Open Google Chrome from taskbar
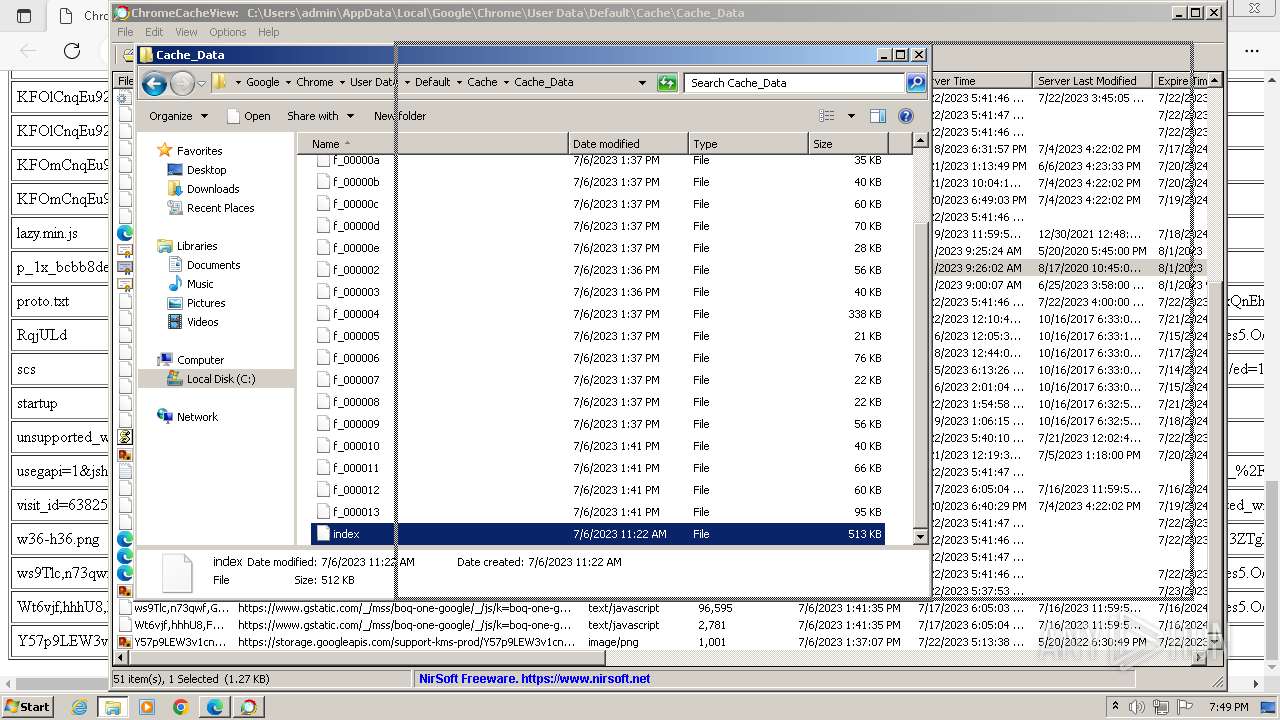 [181, 707]
